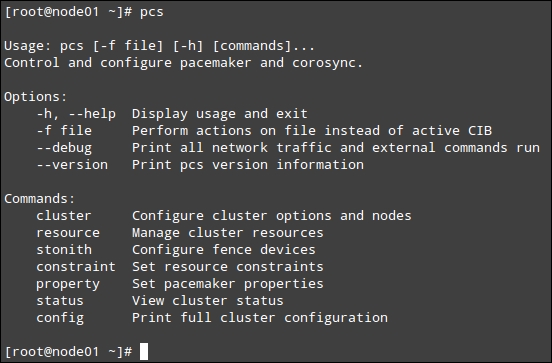Viewport: 552px width, 363px height.
Task: Click the terminal cursor block at the prompt
Action: pos(144,351)
